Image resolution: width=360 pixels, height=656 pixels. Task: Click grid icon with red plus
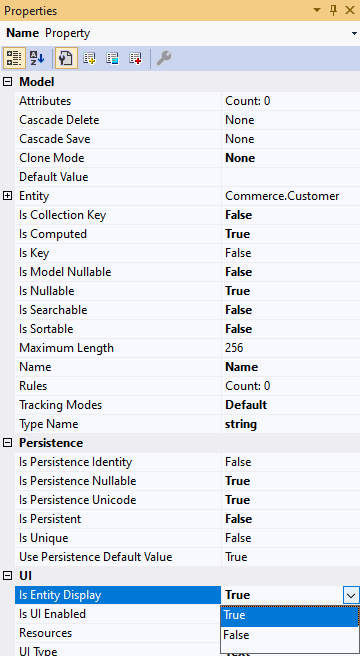[135, 58]
